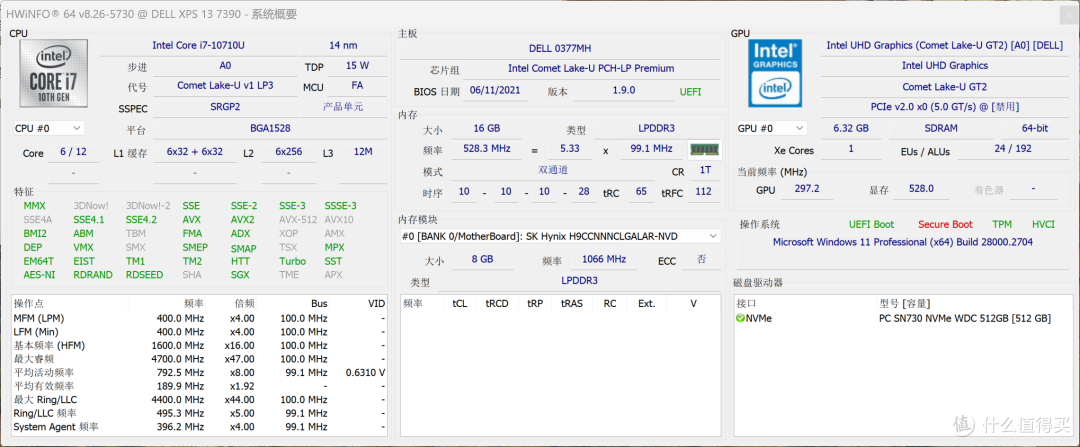Screen dimensions: 1080x447
Task: Click the Intel Comet Lake-U PCH-LP Premium chipset field
Action: tap(591, 69)
